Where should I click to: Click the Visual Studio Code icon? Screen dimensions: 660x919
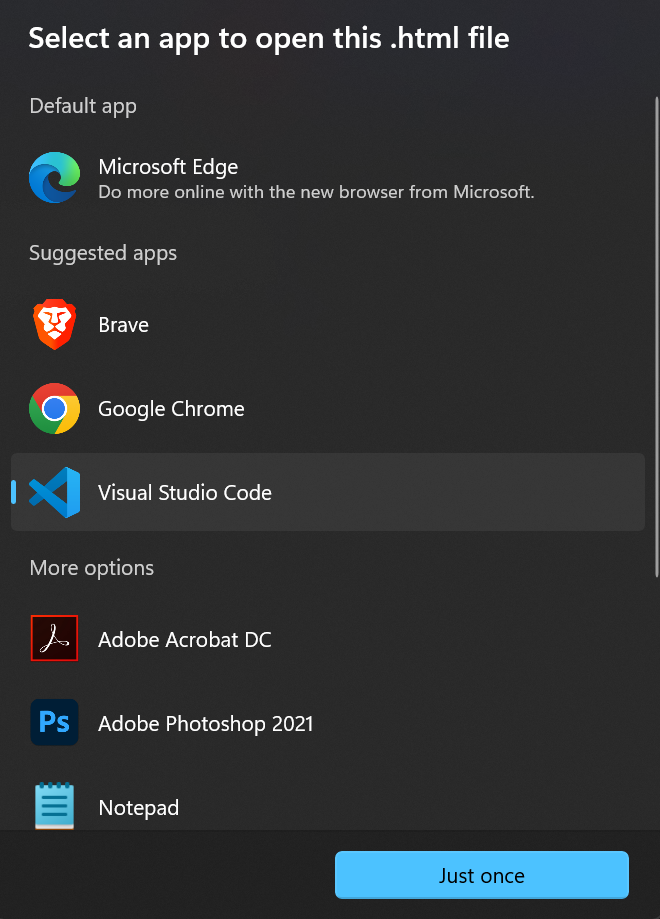pyautogui.click(x=55, y=492)
